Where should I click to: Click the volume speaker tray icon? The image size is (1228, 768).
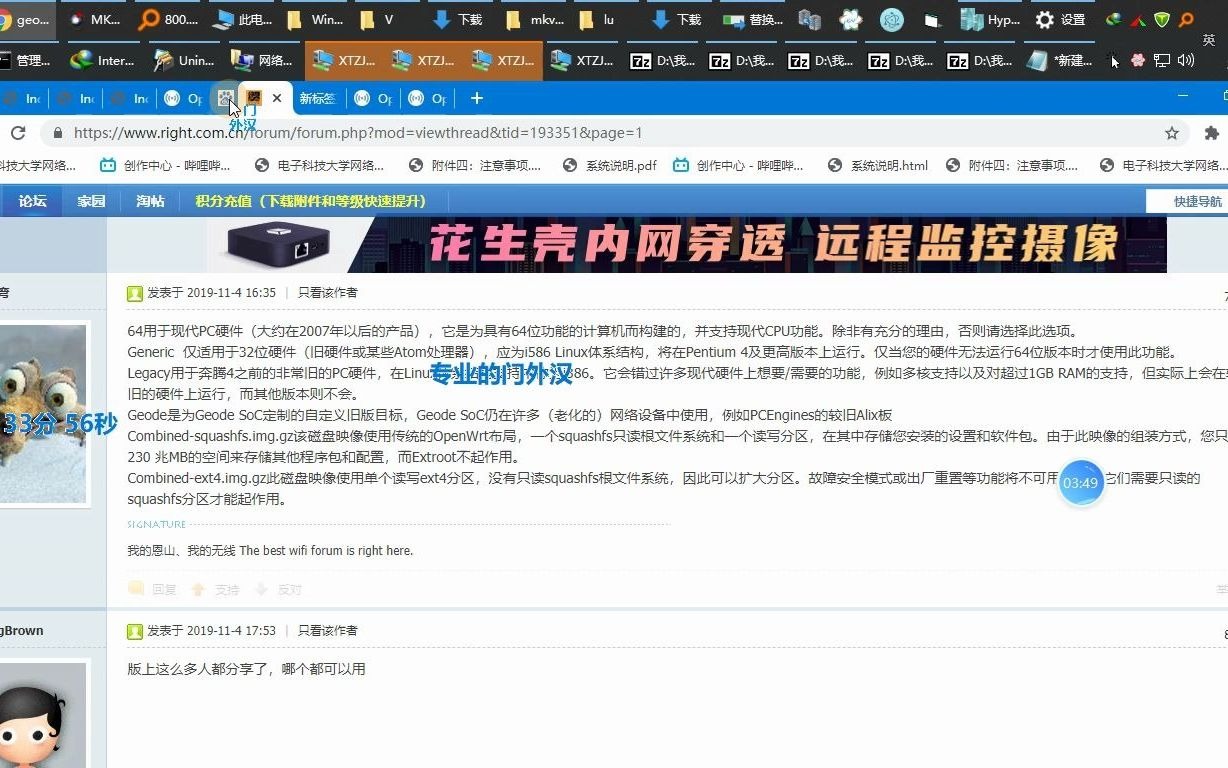point(1186,60)
